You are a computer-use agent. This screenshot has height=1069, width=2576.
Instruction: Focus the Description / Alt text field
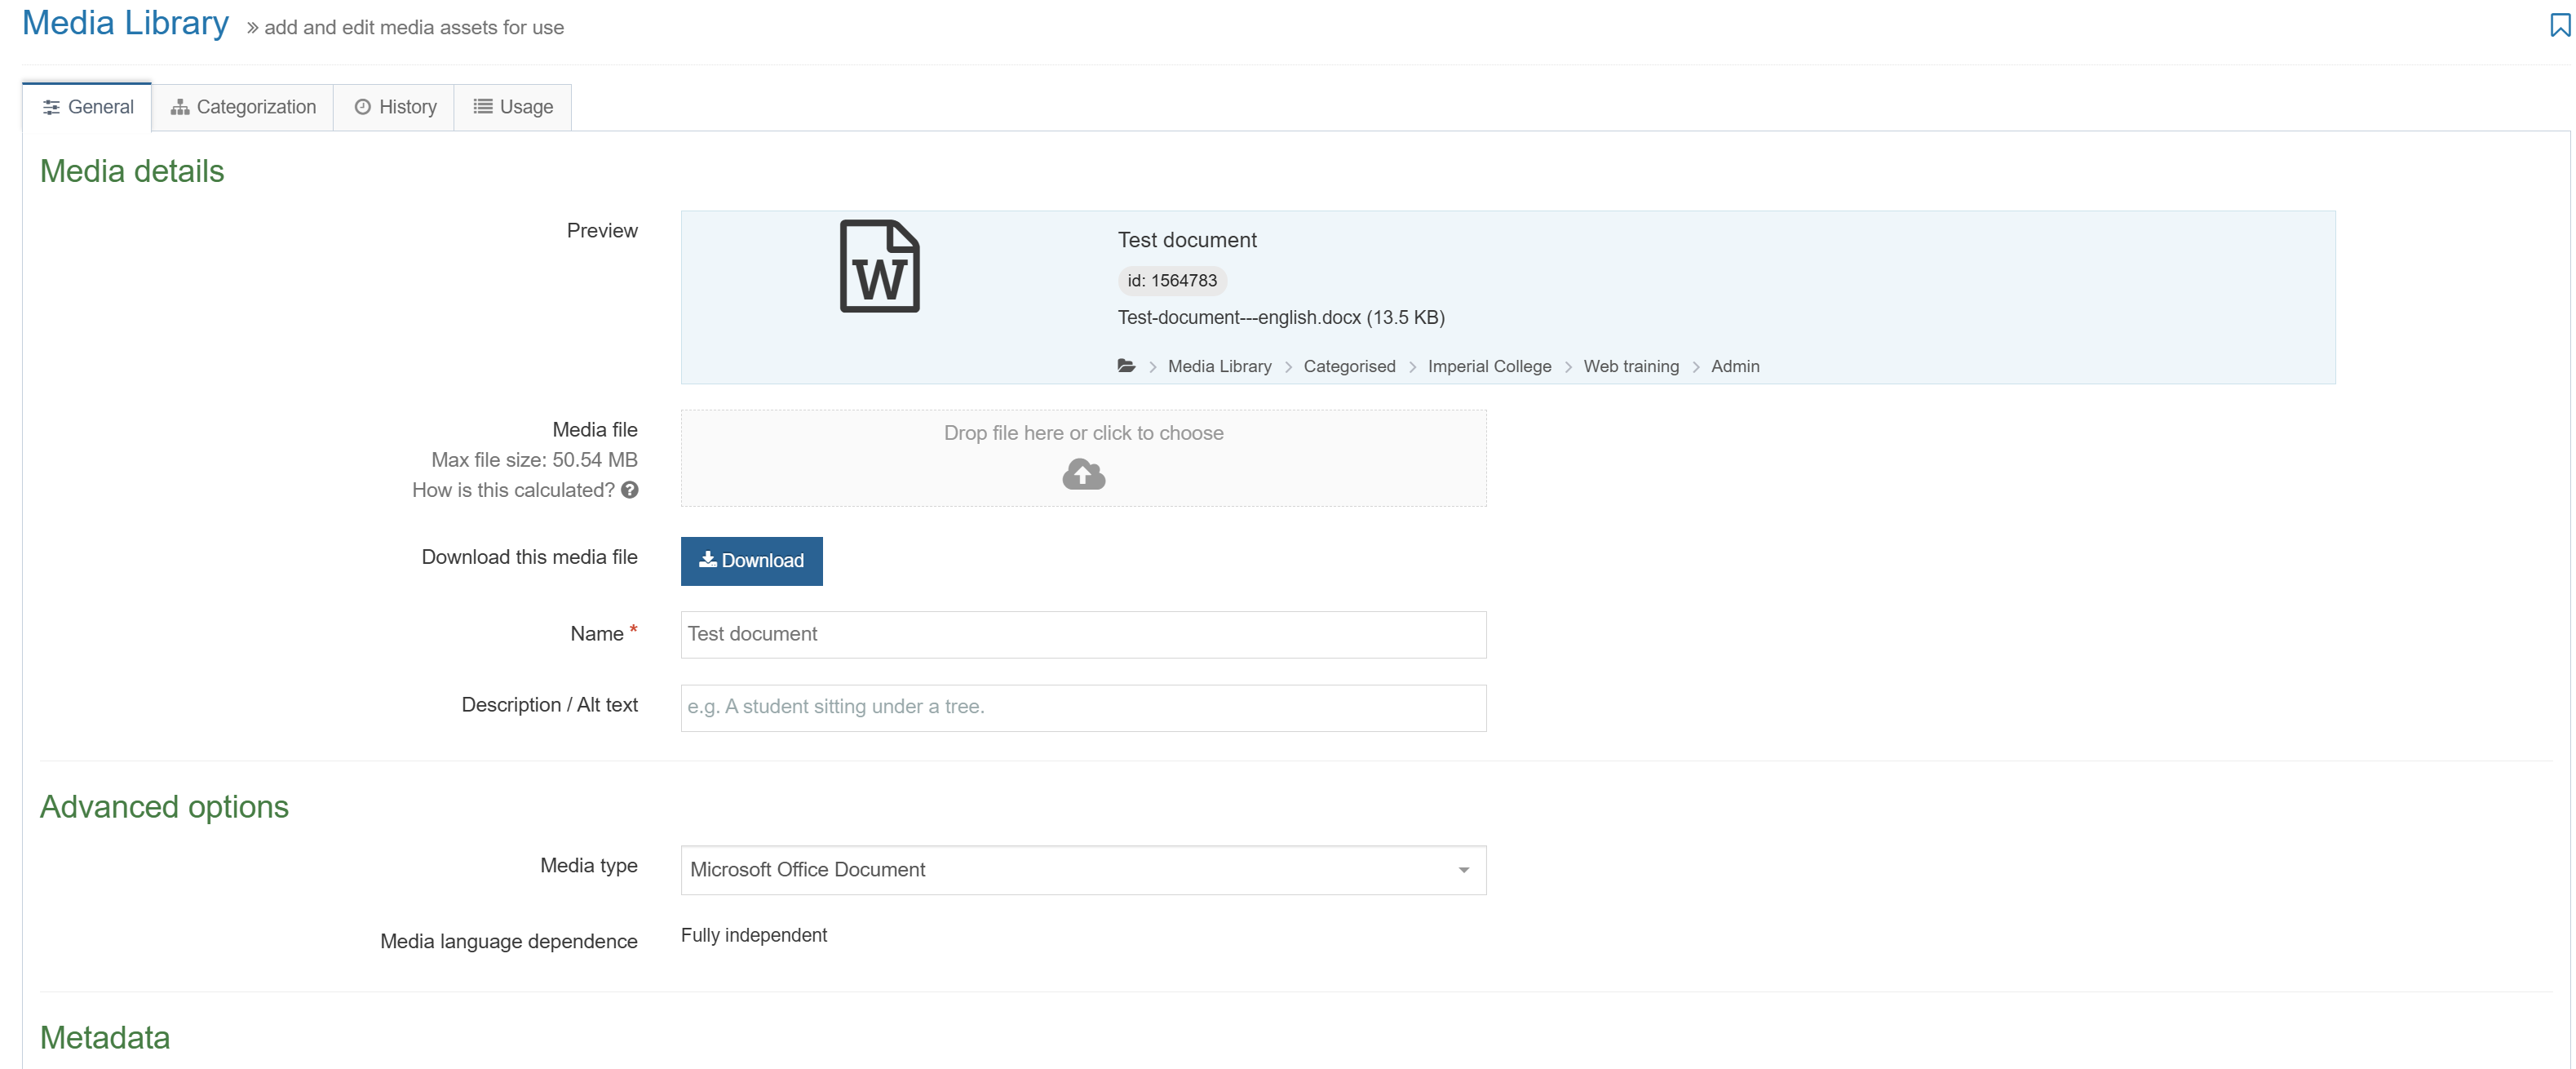click(1083, 708)
